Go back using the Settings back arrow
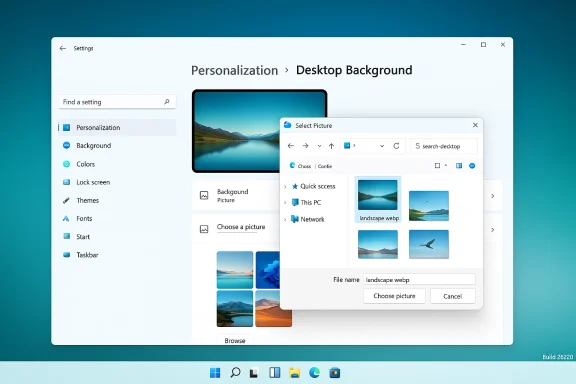This screenshot has height=384, width=576. 63,48
